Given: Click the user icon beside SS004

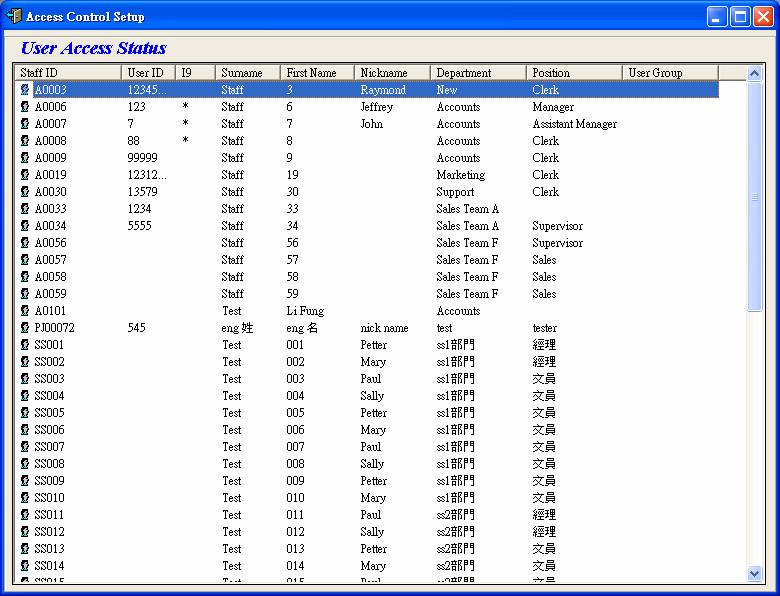Looking at the screenshot, I should pos(25,396).
